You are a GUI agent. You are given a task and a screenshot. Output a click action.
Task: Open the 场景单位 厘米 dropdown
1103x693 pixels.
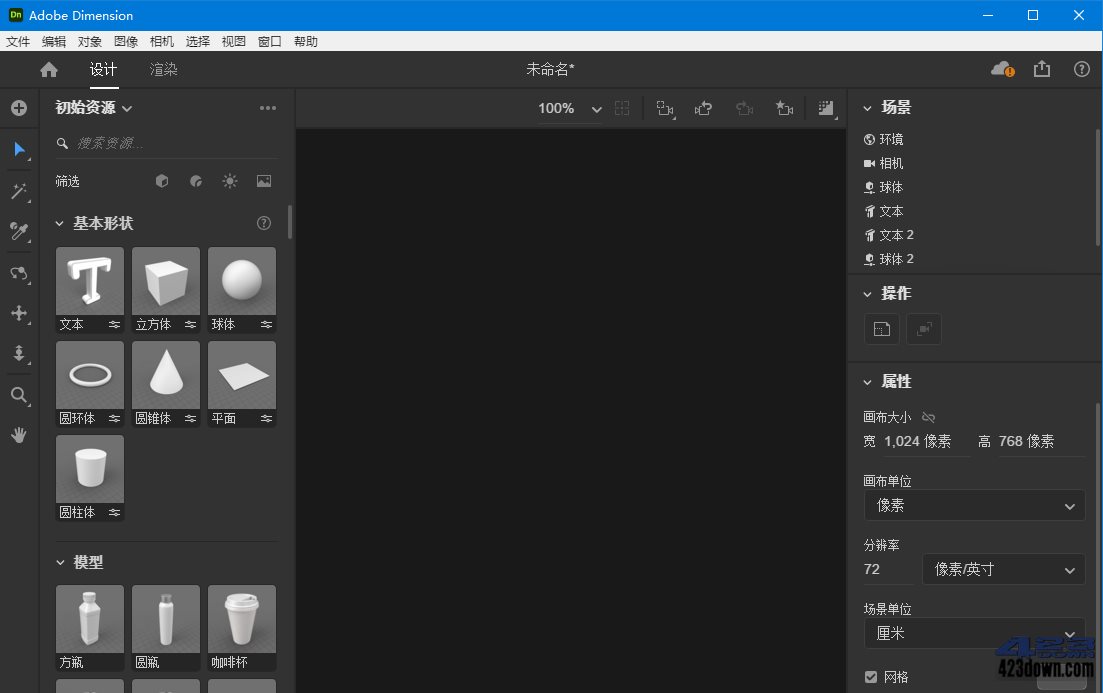(x=973, y=633)
